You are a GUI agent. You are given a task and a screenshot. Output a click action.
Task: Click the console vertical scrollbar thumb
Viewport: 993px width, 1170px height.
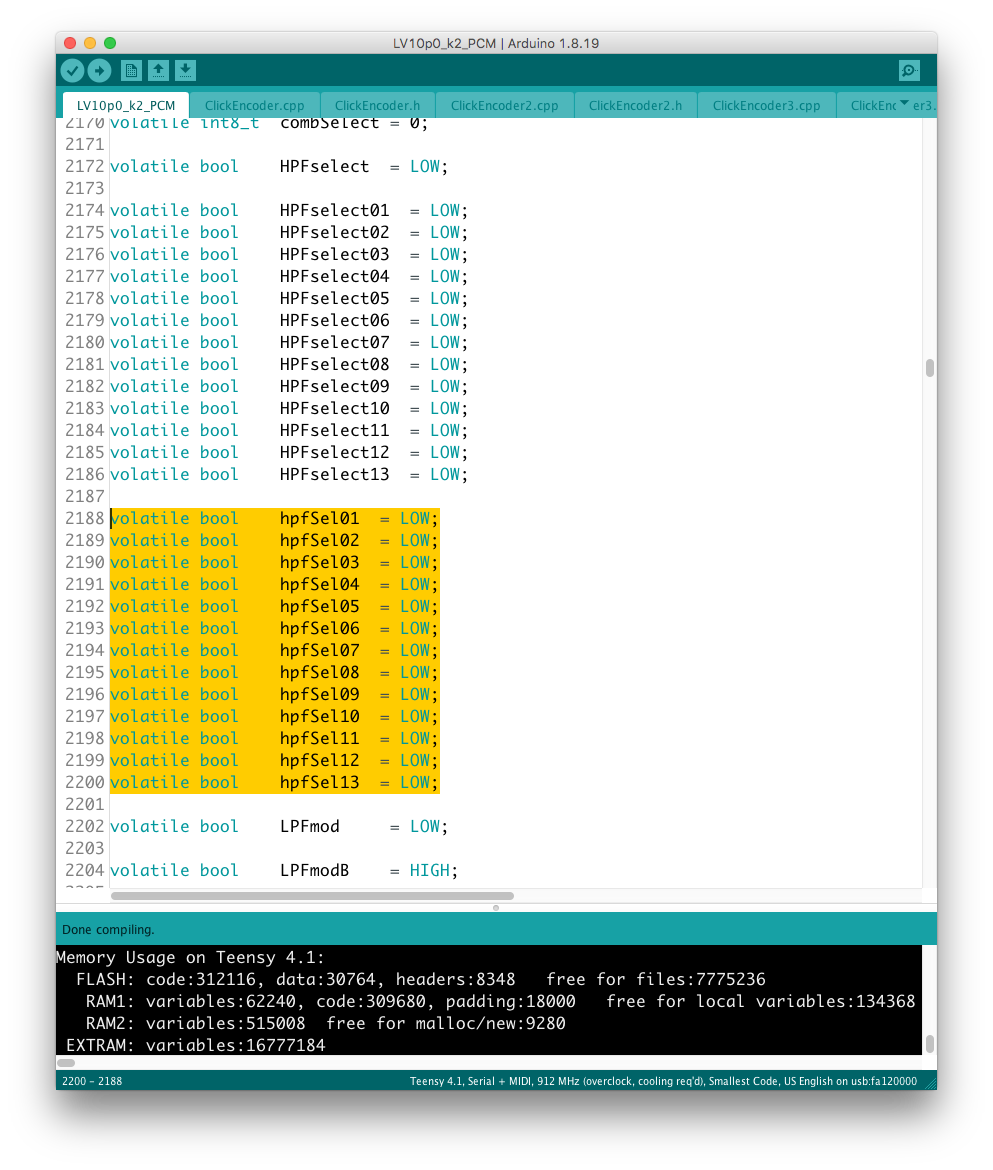pos(929,1044)
